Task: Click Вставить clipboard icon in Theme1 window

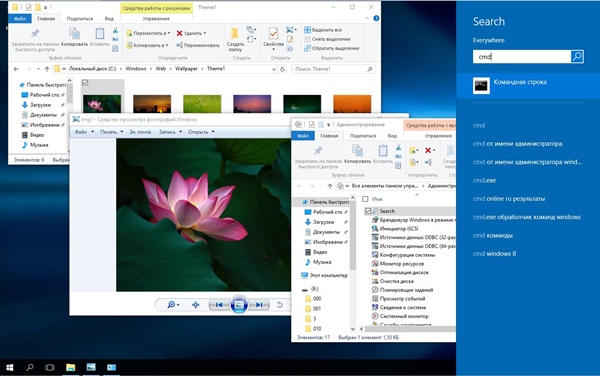Action: (x=99, y=34)
